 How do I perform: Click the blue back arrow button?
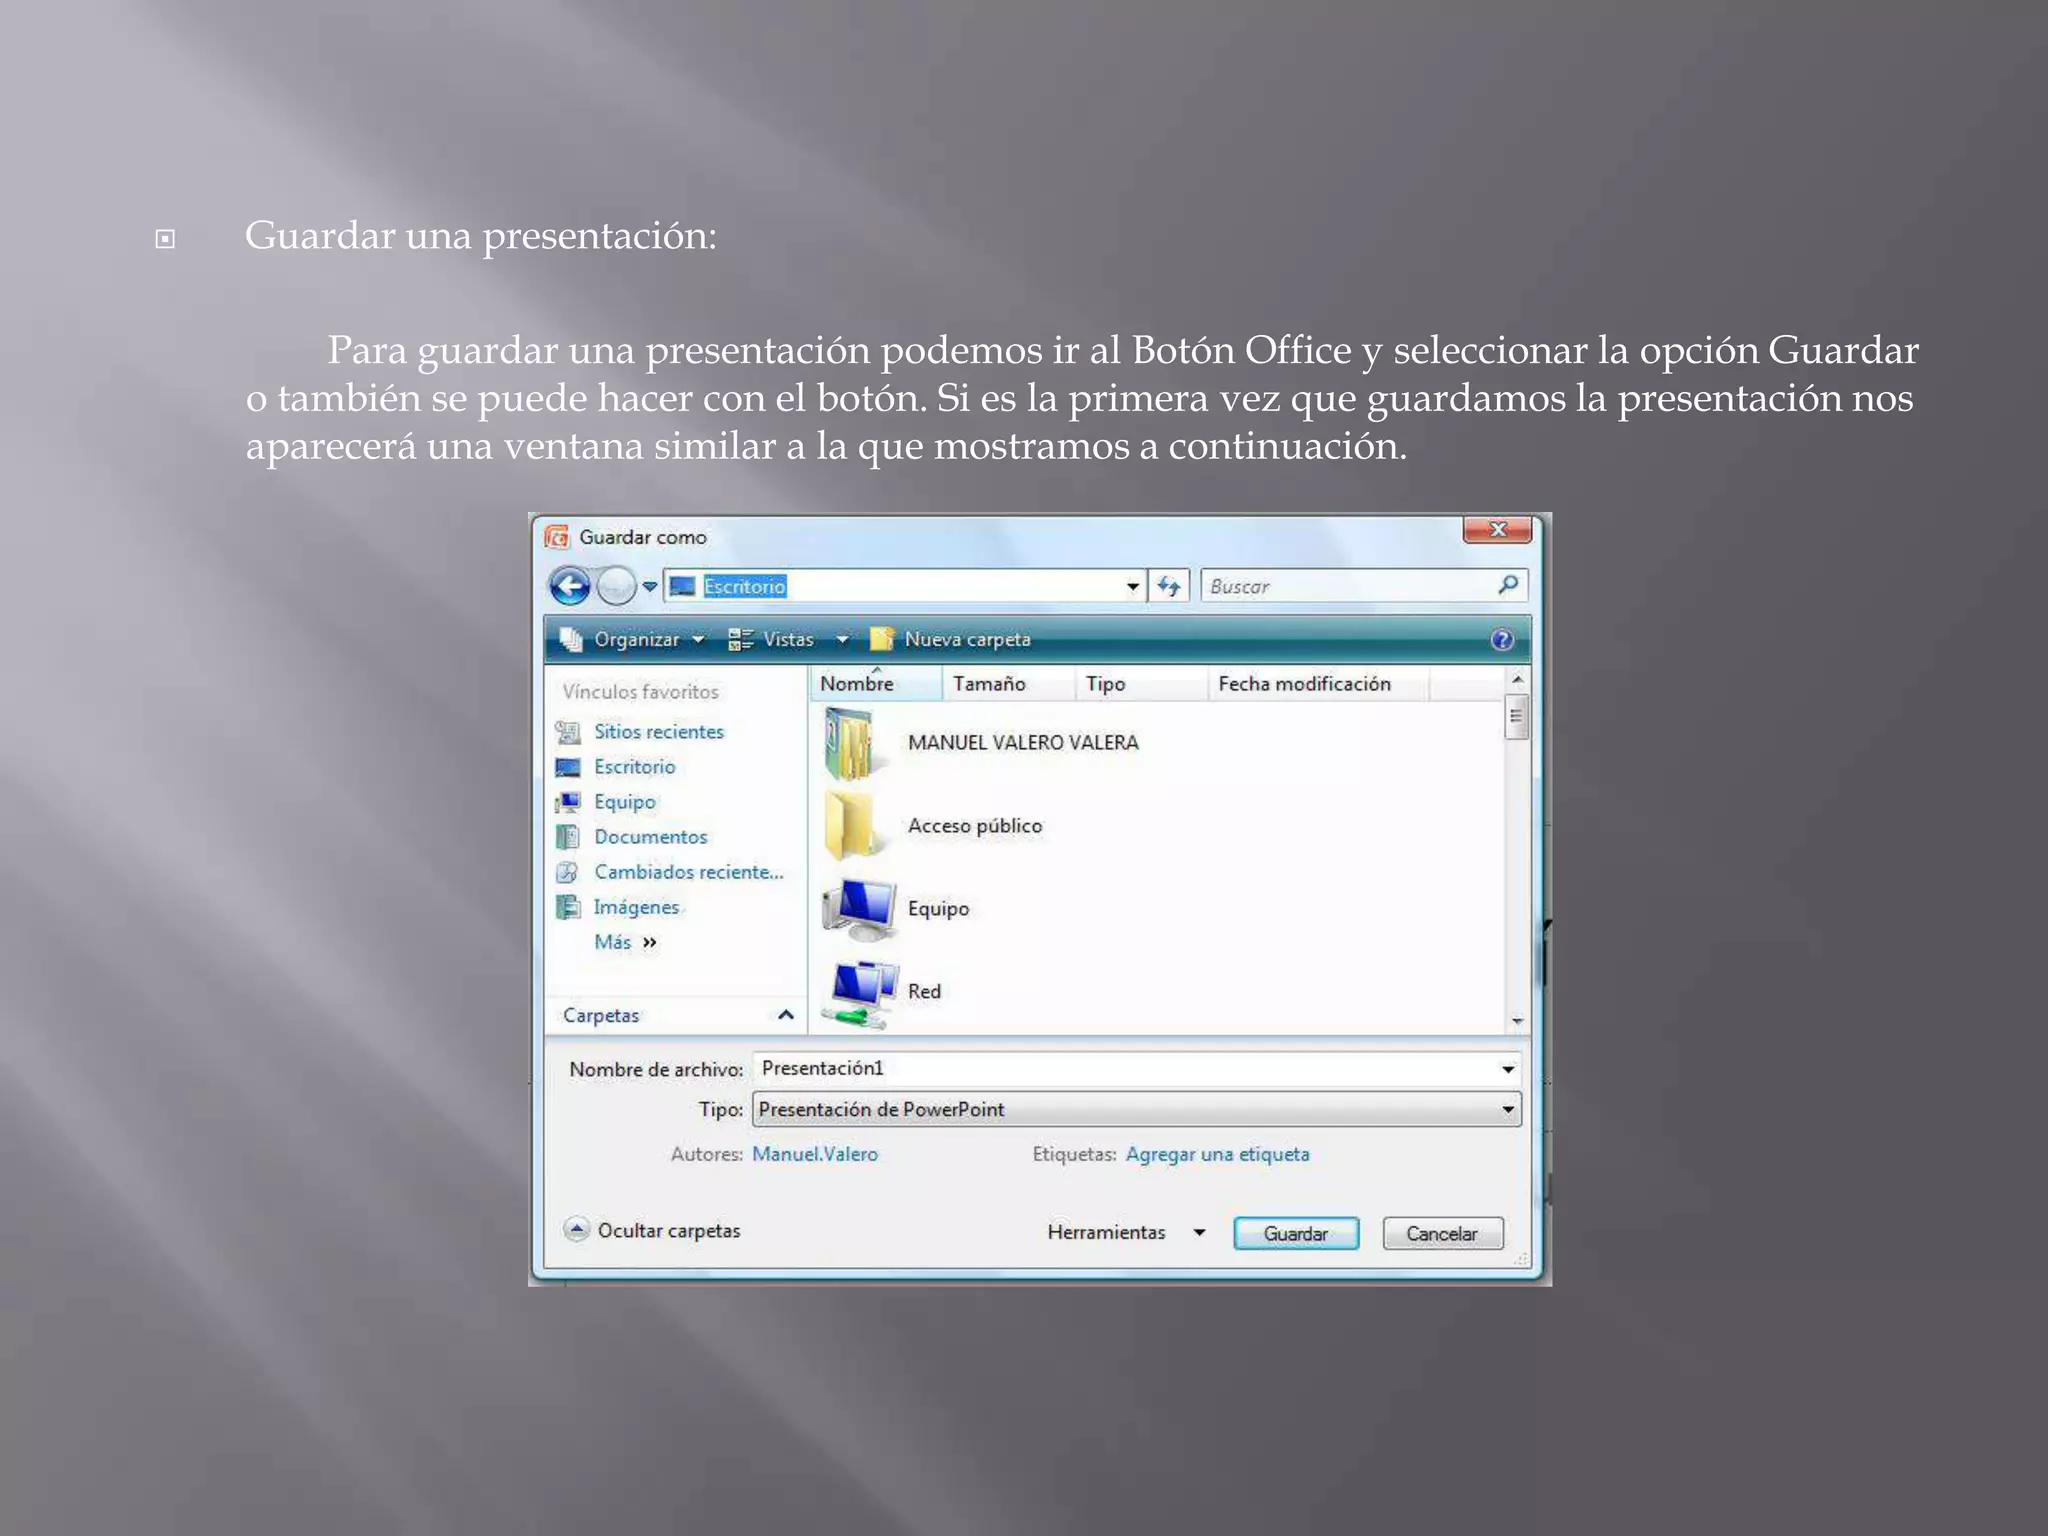570,586
